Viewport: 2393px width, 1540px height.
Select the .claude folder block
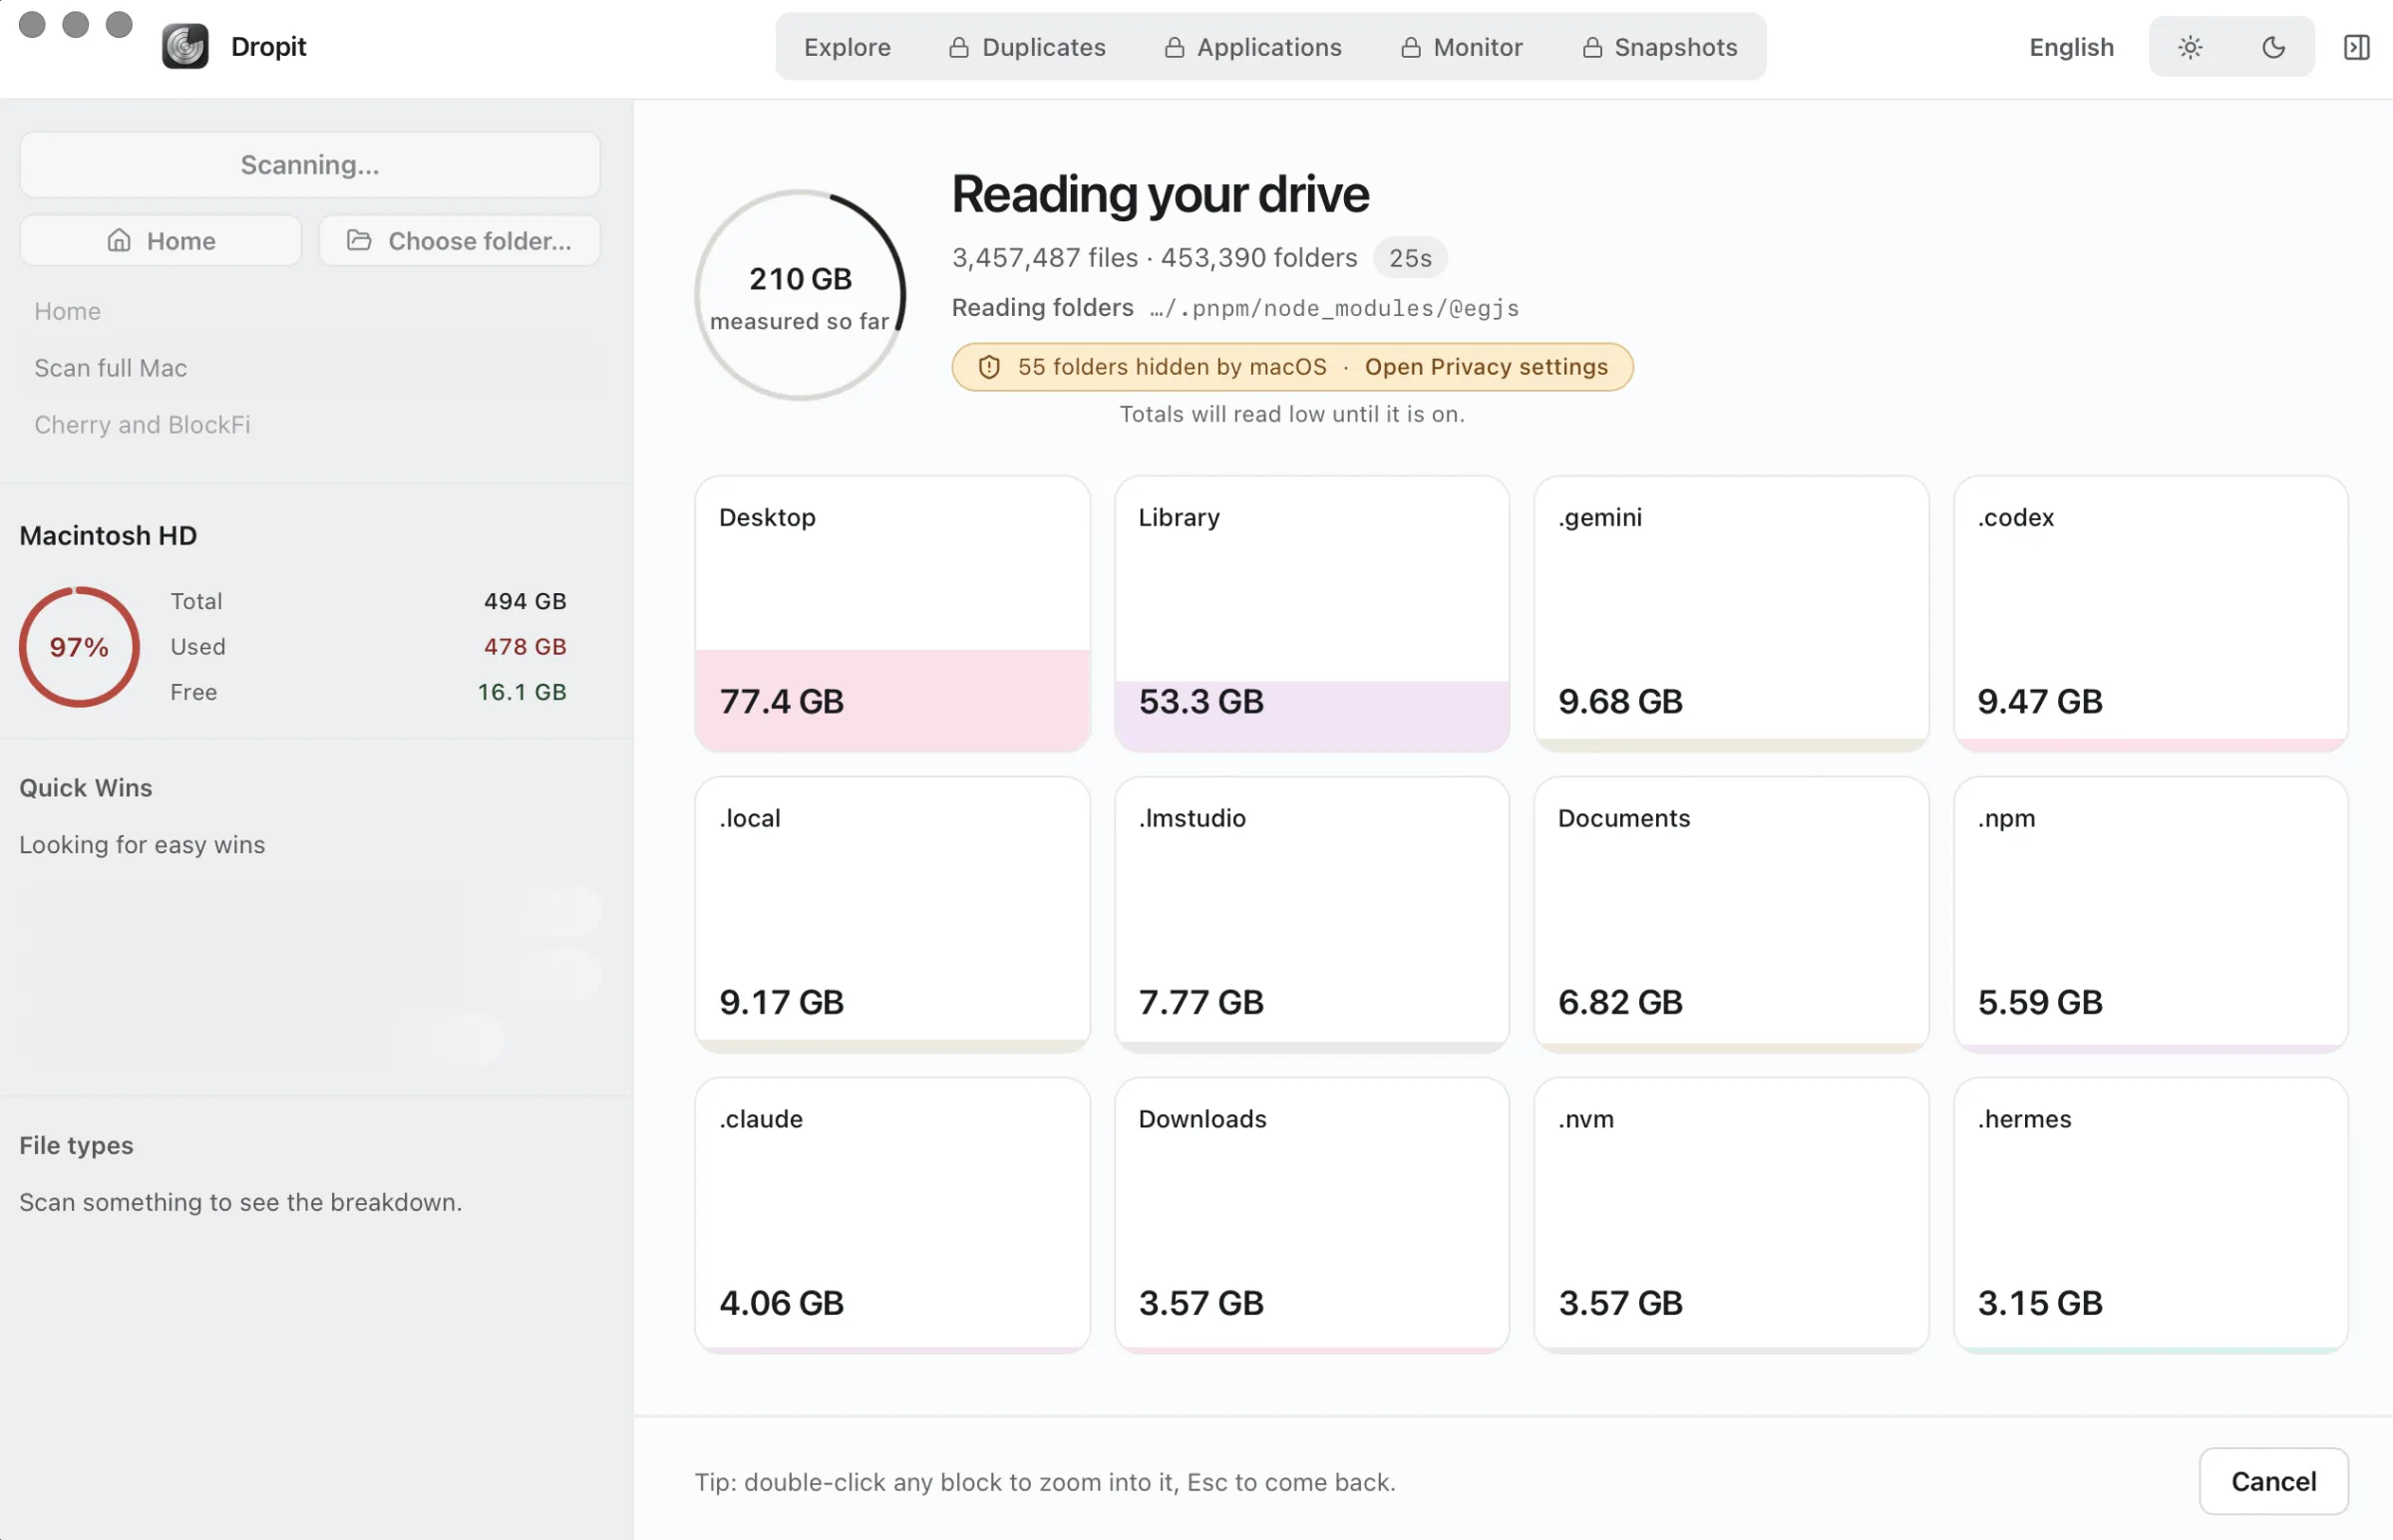tap(892, 1216)
